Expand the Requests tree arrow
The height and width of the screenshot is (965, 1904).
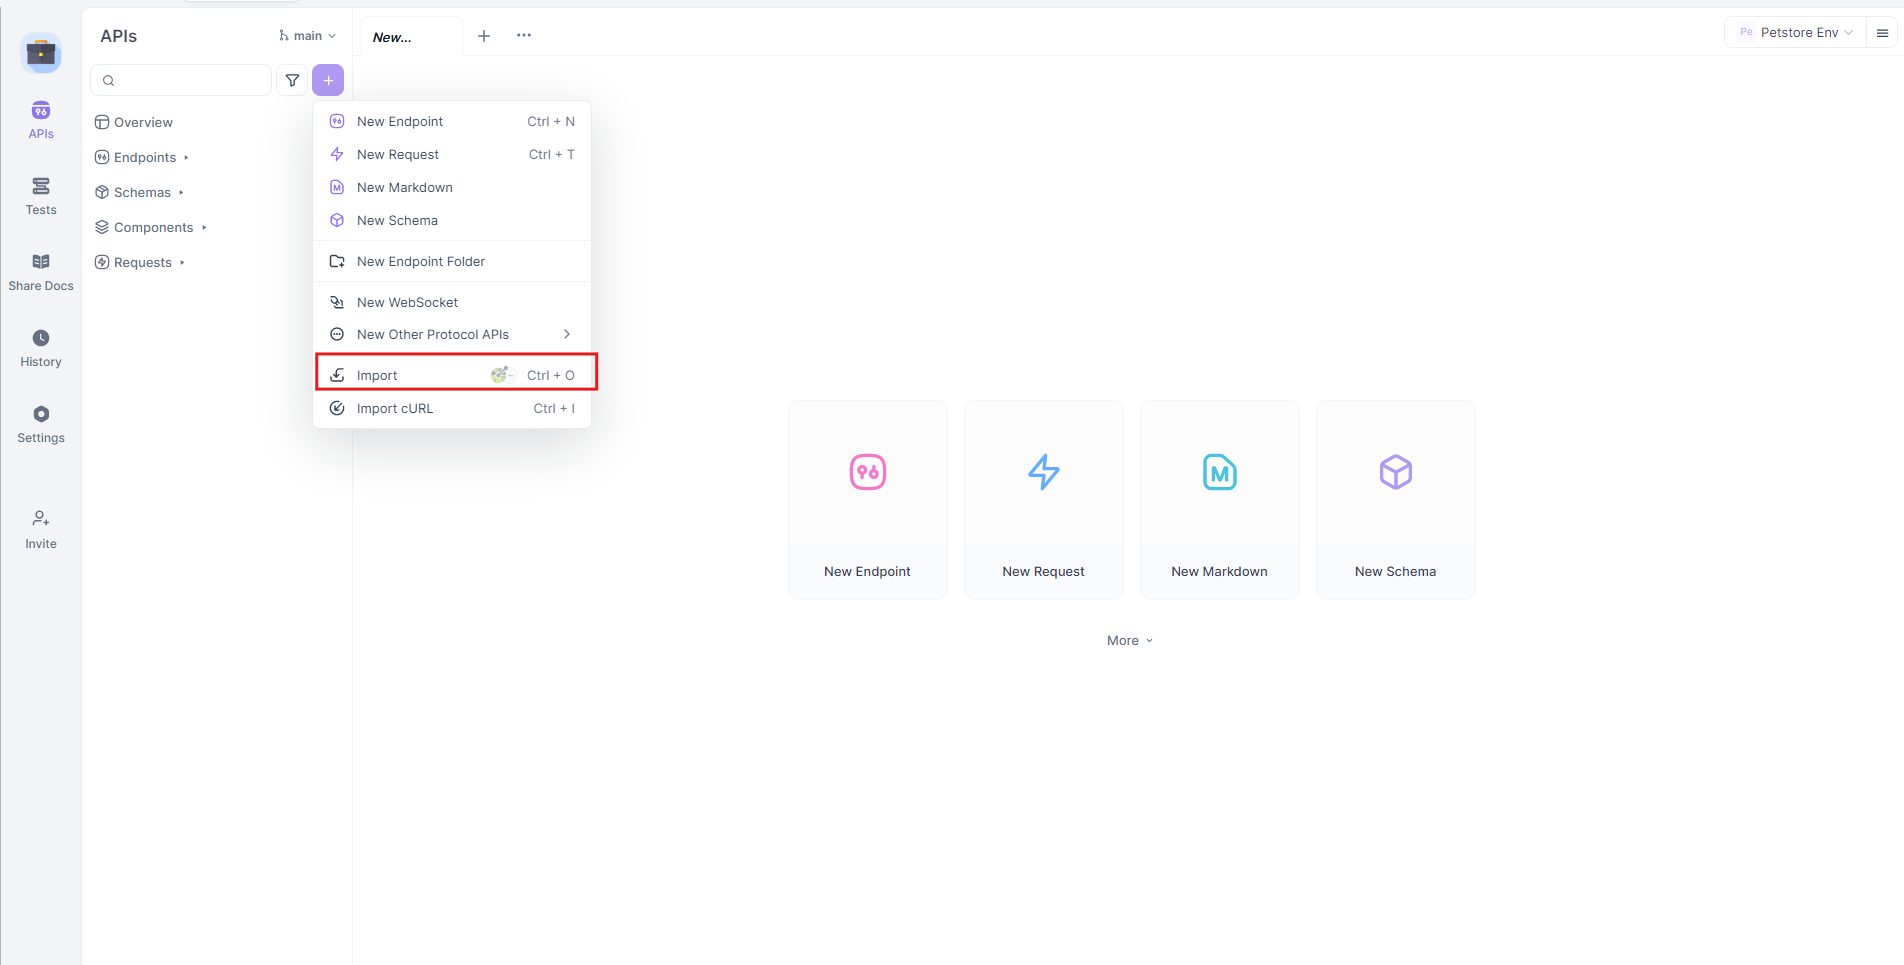(182, 263)
